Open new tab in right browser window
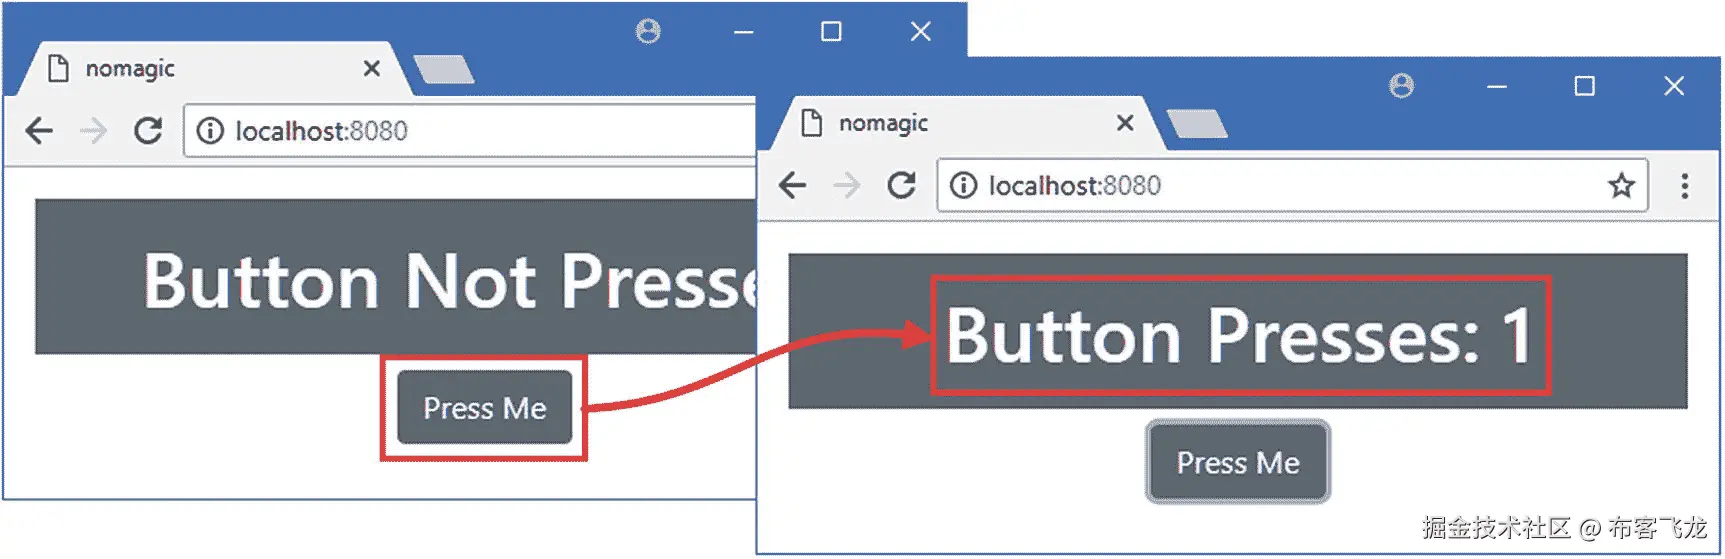 (1197, 124)
